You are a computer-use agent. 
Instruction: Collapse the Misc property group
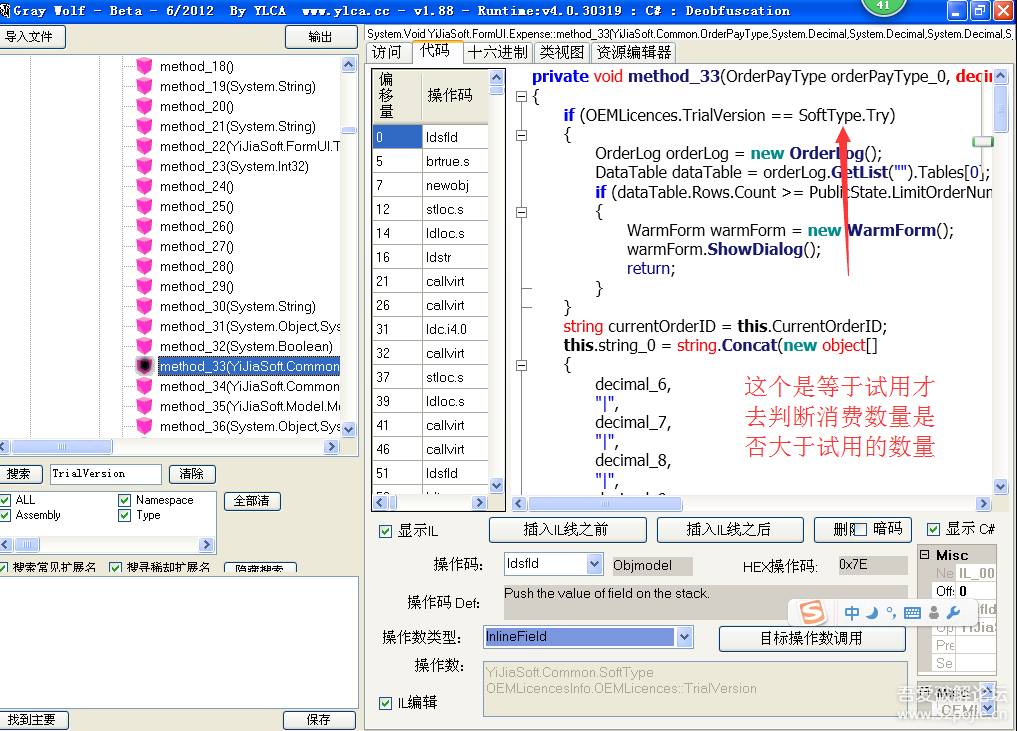tap(925, 555)
